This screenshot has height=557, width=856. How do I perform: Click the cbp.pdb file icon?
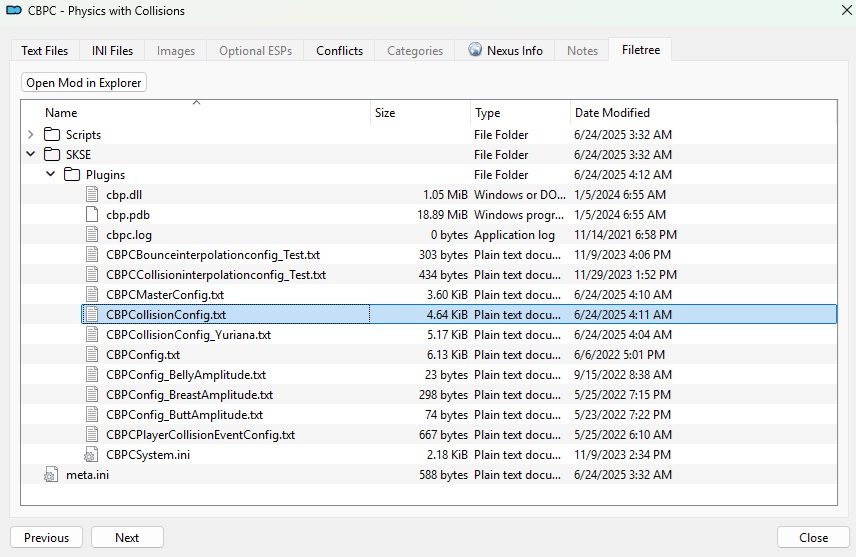point(92,215)
